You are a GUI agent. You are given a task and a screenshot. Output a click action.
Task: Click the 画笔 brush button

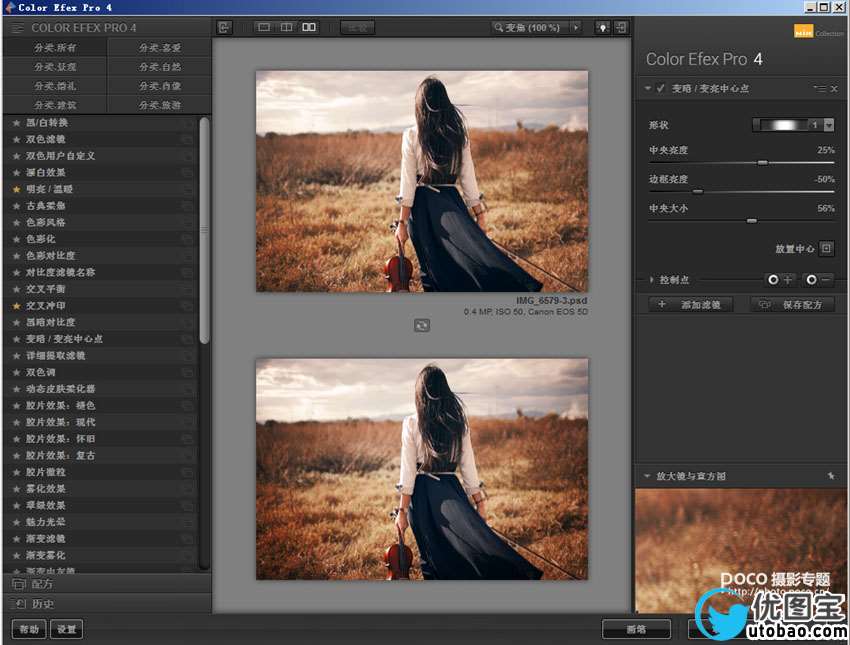636,629
